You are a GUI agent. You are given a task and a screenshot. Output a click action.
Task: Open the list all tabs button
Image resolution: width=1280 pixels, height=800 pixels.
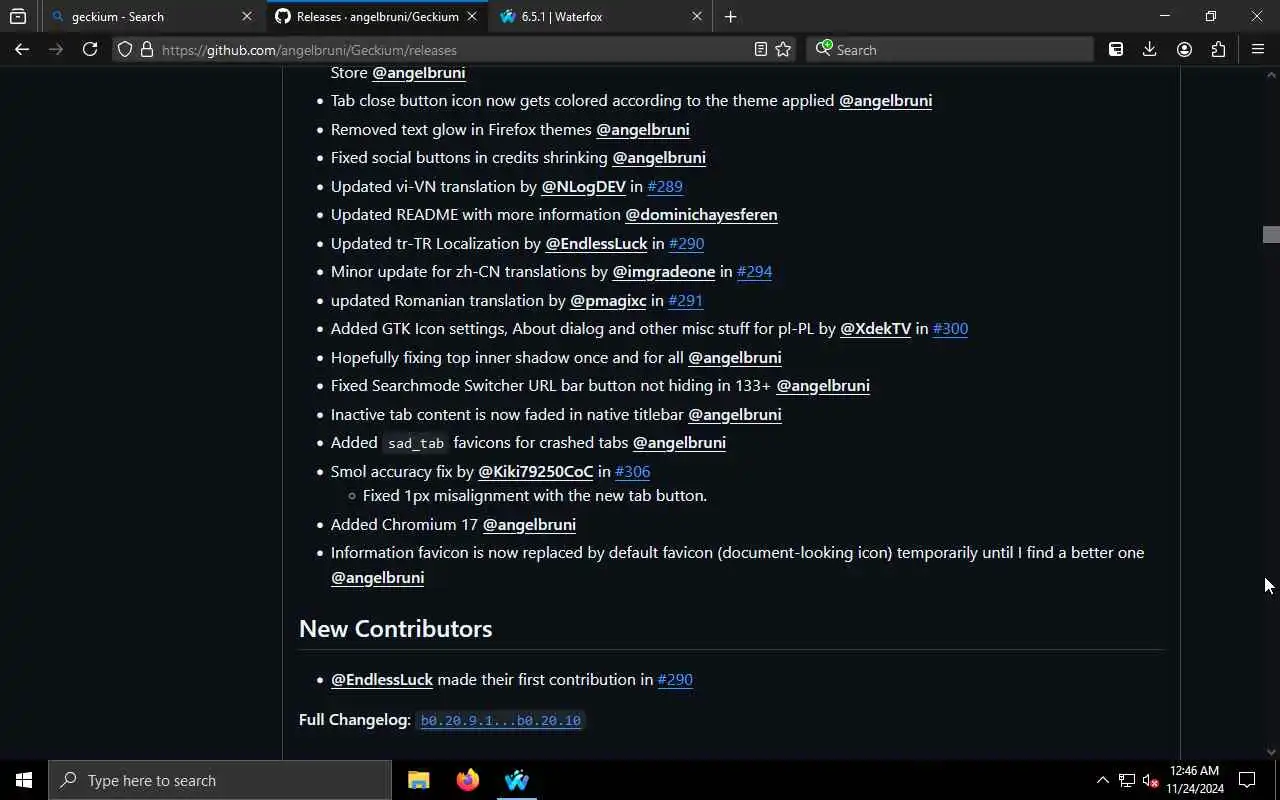17,16
